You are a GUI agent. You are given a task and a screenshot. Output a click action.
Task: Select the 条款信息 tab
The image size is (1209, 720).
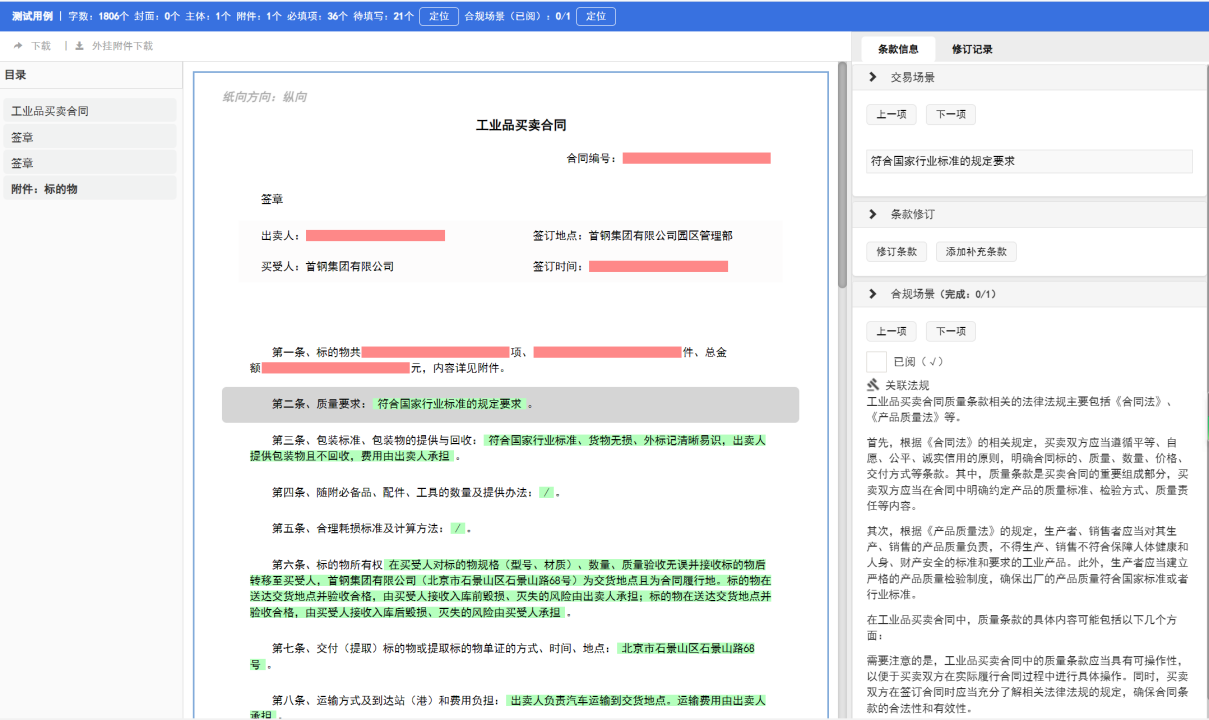[898, 49]
